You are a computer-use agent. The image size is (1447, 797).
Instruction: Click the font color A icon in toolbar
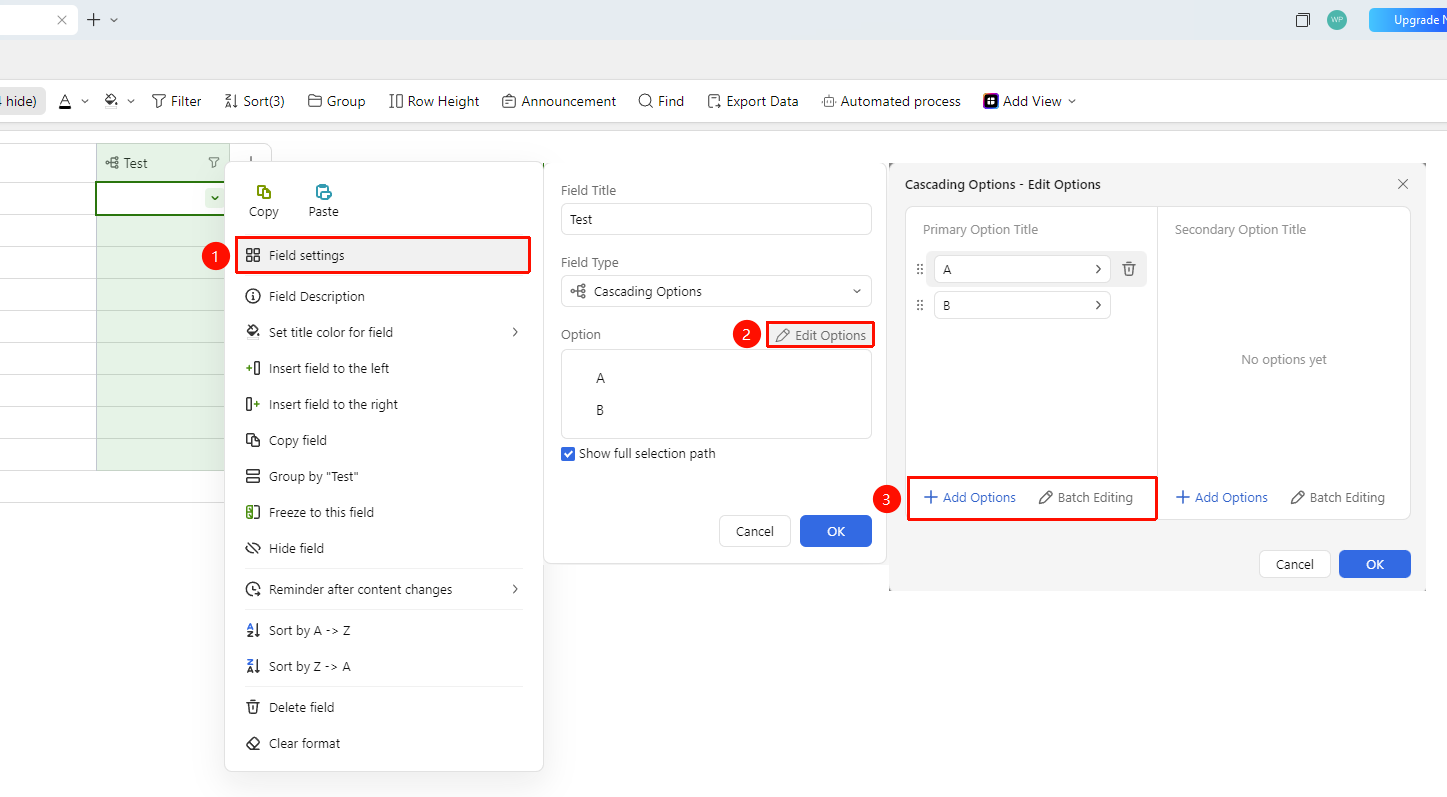(65, 101)
